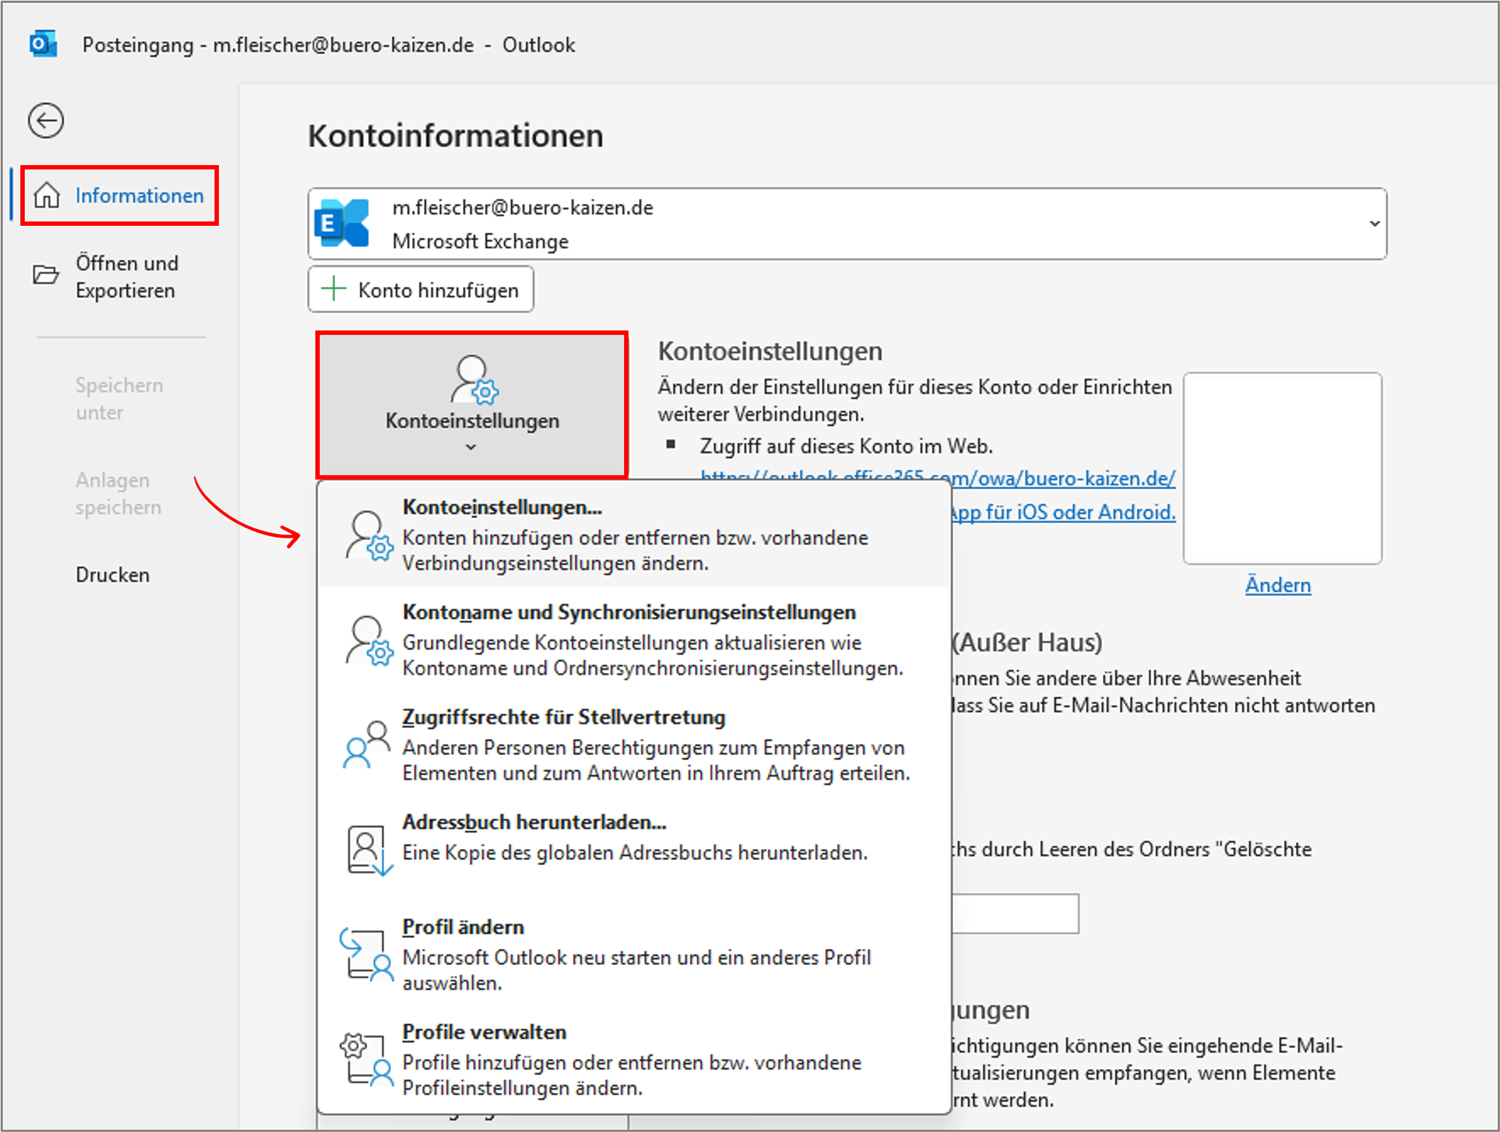Click the folder icon for Öffnen und Exportieren
Image resolution: width=1500 pixels, height=1132 pixels.
click(46, 275)
